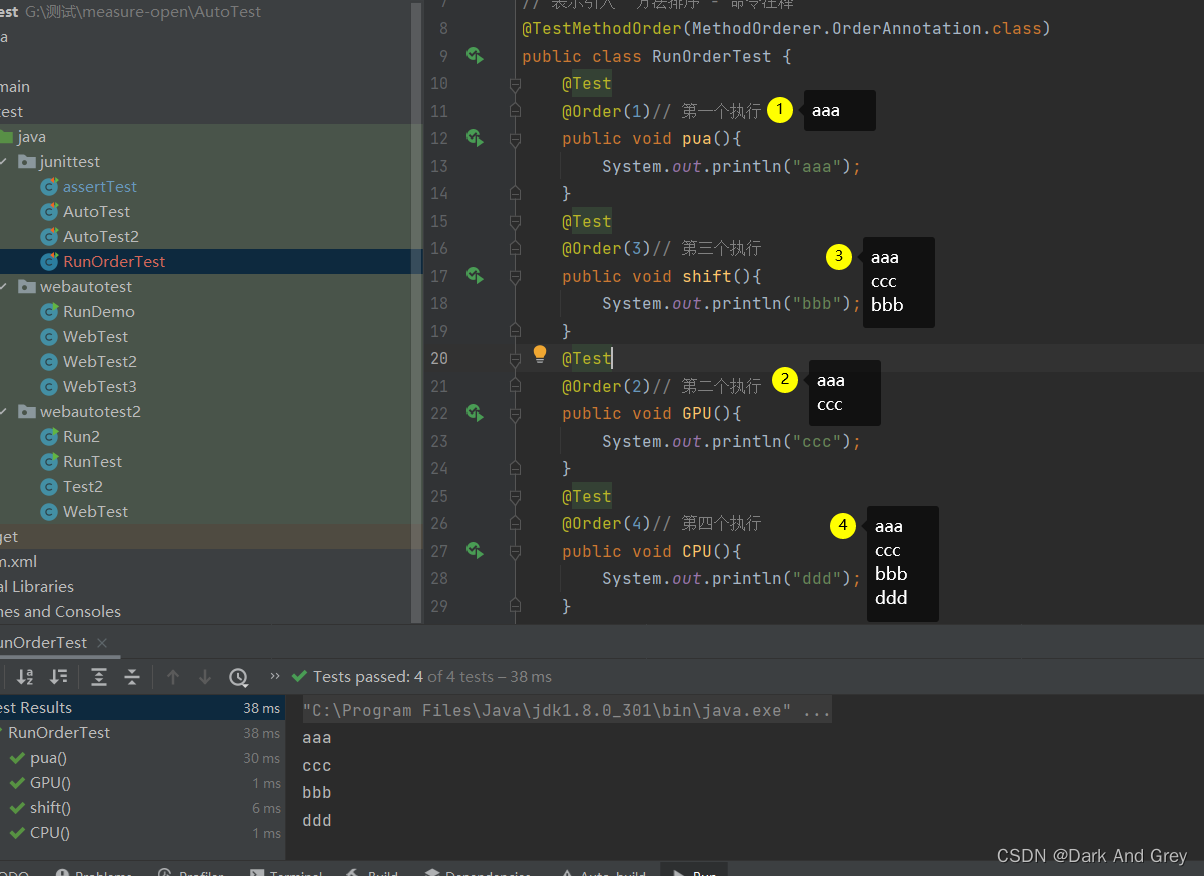Collapse the webautotest2 package in project tree

pyautogui.click(x=5, y=412)
